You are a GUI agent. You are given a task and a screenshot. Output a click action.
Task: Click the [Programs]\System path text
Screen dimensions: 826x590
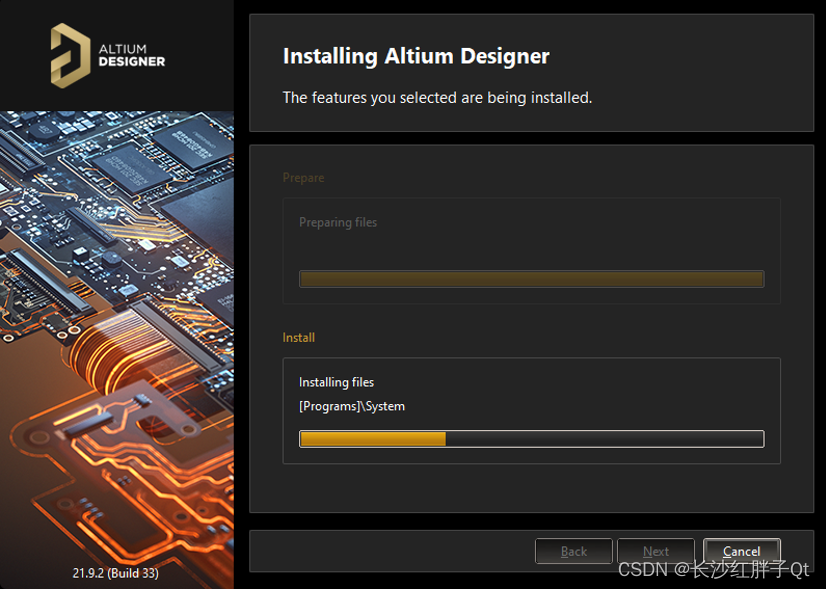click(351, 406)
